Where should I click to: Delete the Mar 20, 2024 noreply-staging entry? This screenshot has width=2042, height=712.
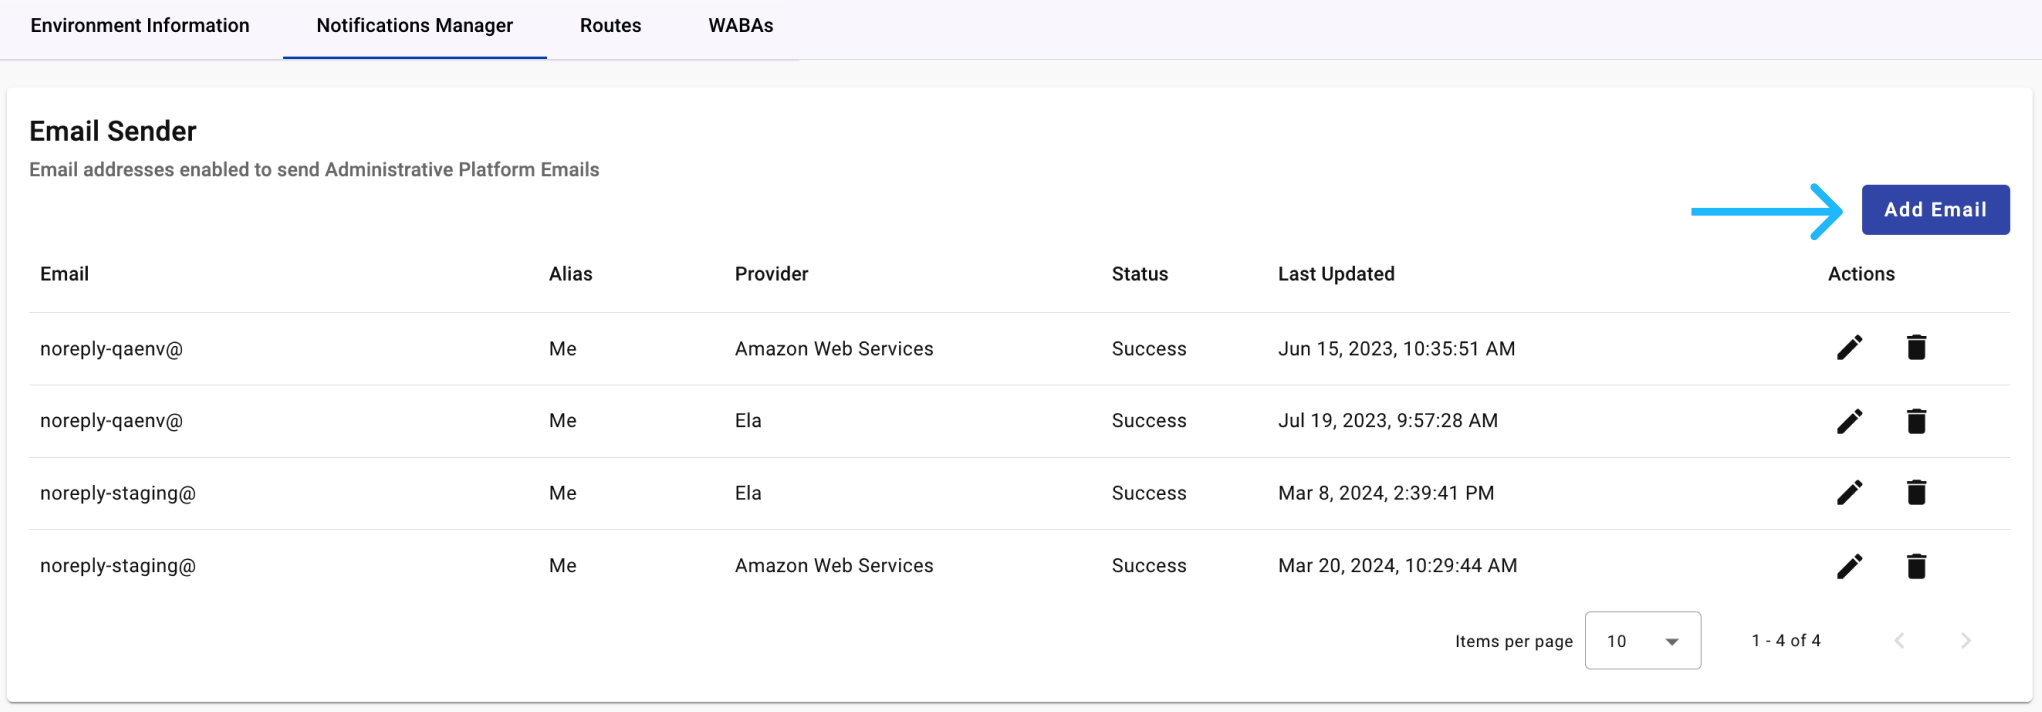[1916, 566]
